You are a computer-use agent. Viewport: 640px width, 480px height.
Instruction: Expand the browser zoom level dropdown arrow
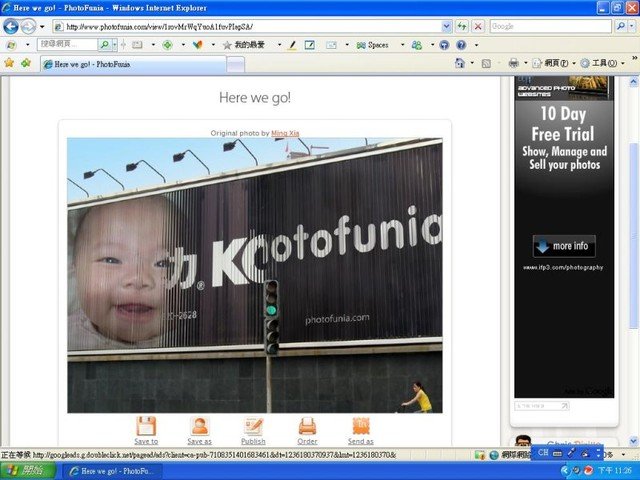click(x=623, y=455)
